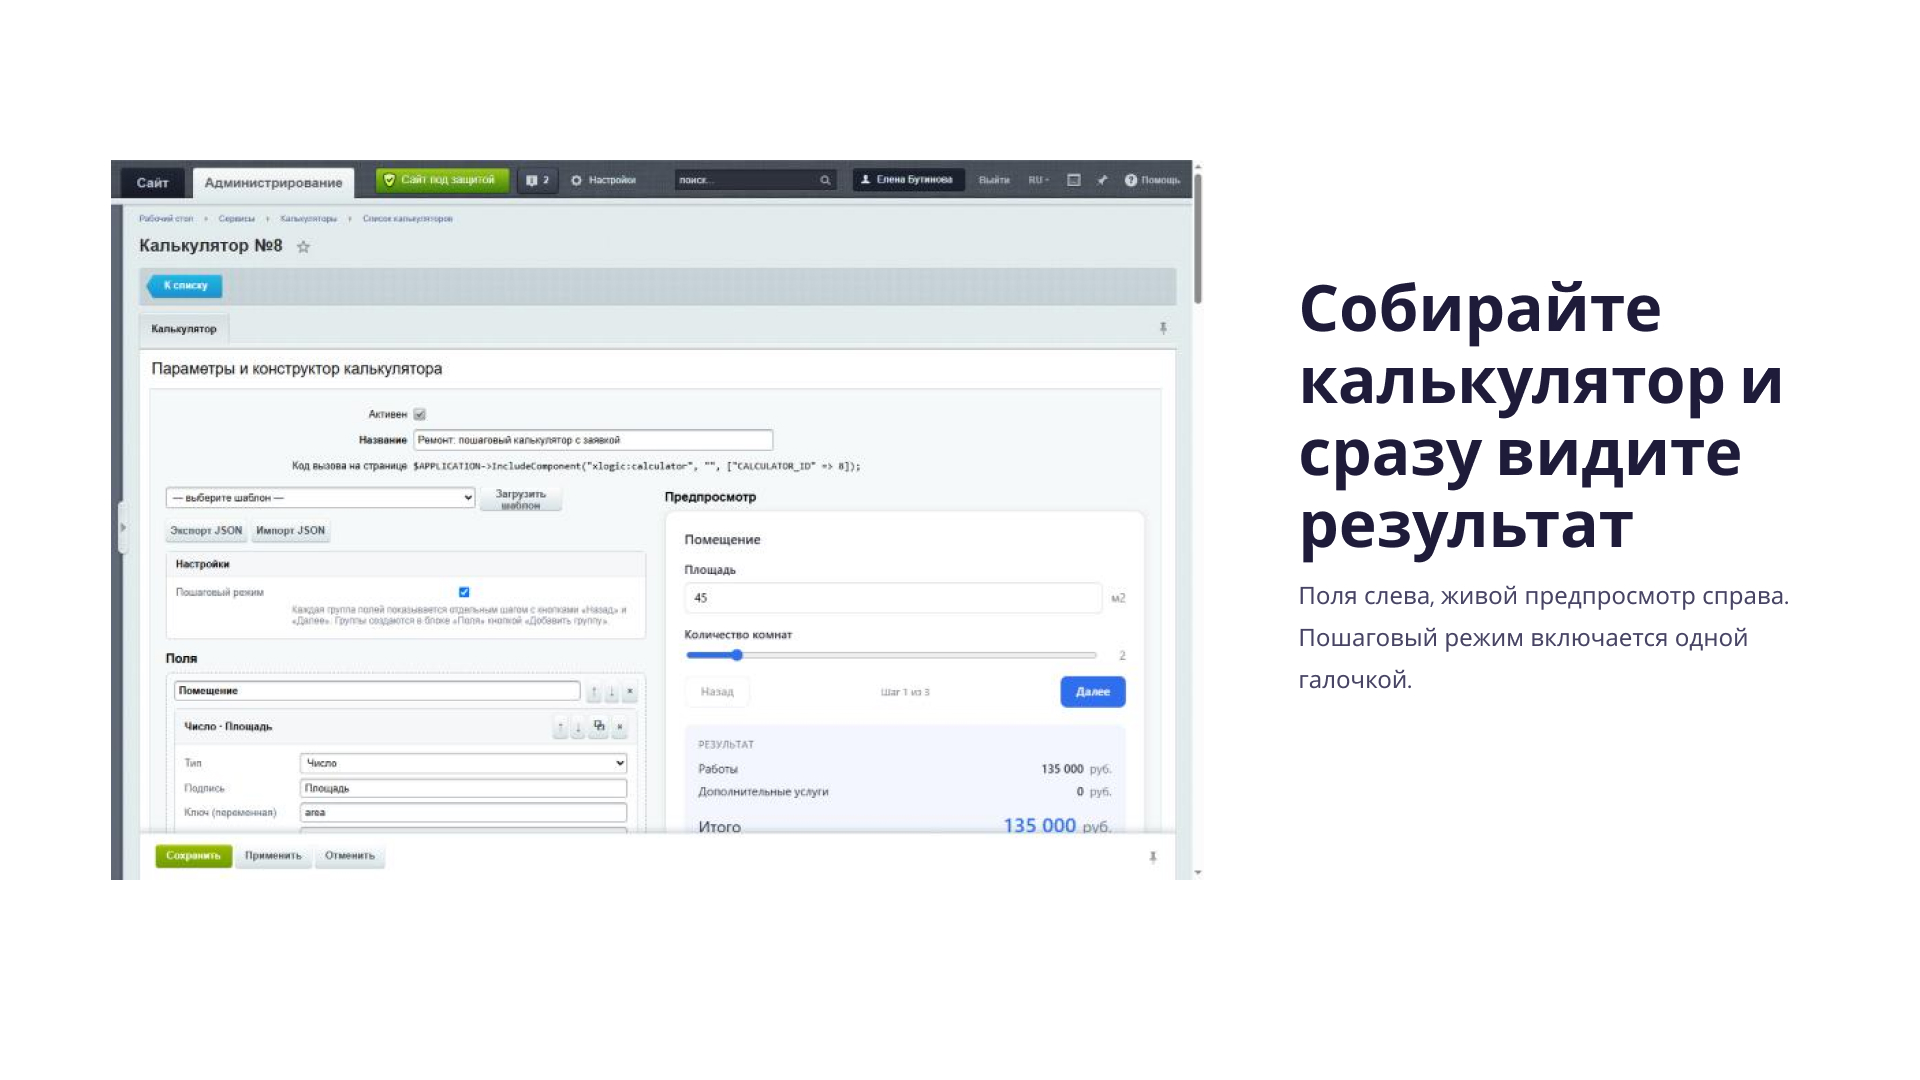Expand the collapsed left sidebar handle
1920x1080 pixels.
(x=123, y=527)
